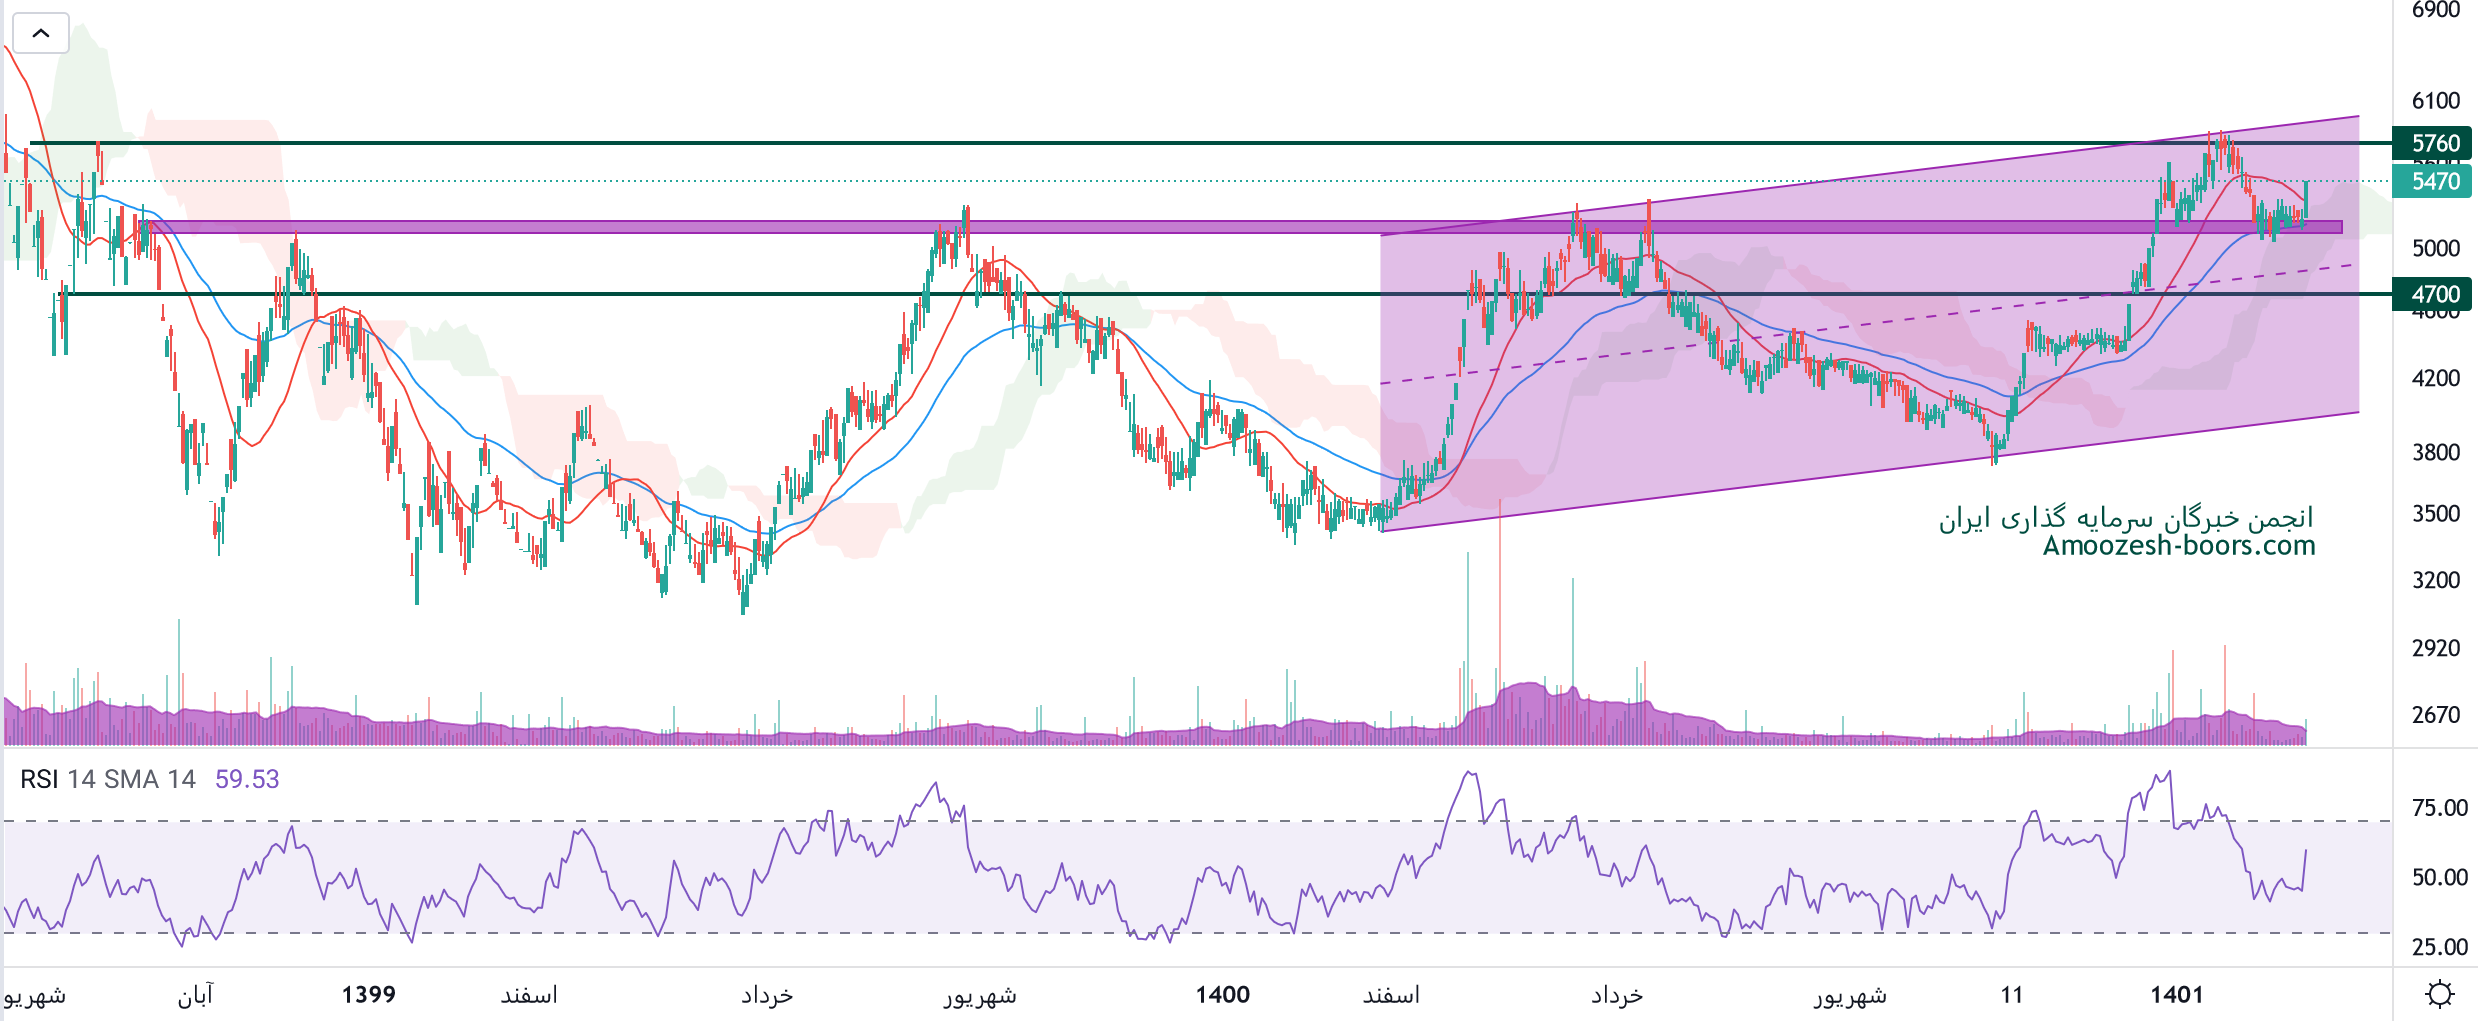Click the 1401 year label on time axis
This screenshot has width=2478, height=1021.
coord(2176,995)
